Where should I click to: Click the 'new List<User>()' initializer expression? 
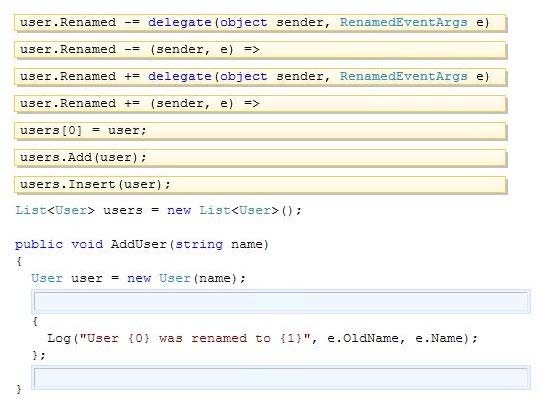[235, 210]
